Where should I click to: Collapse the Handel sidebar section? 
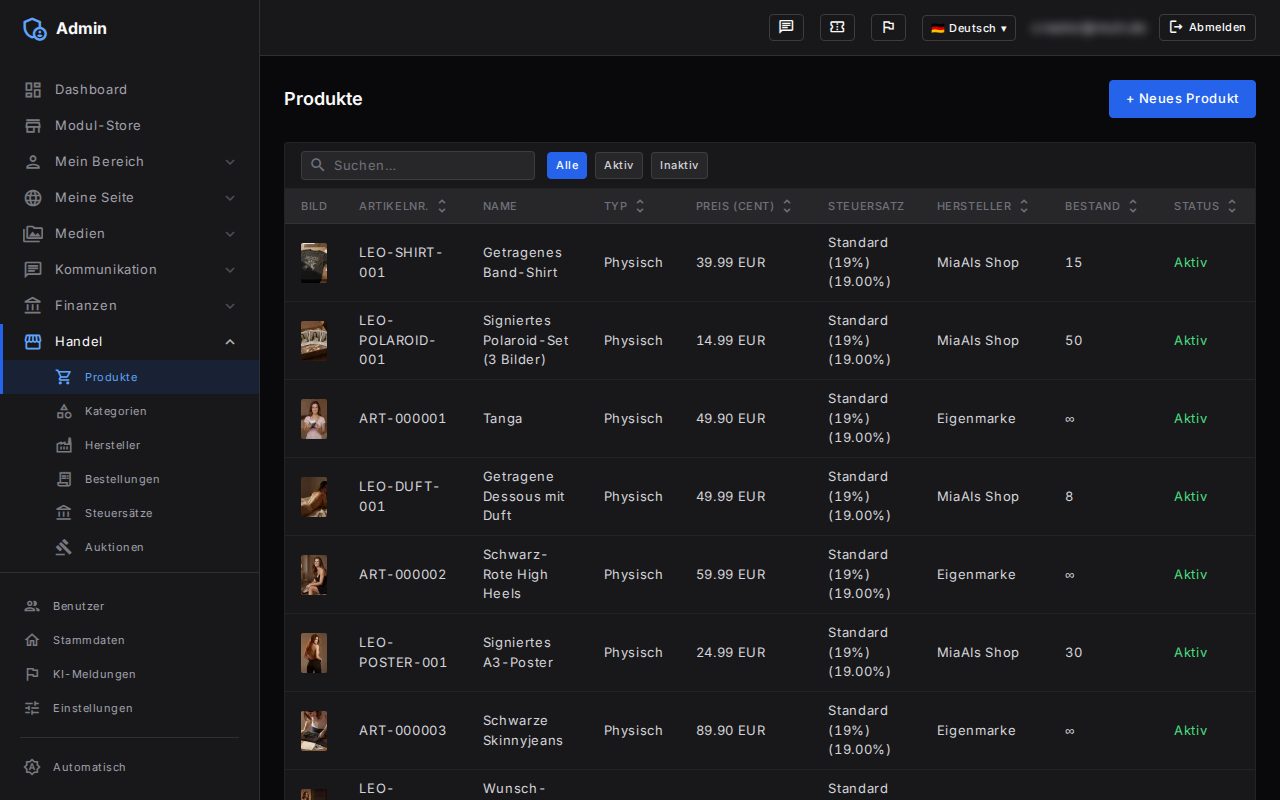click(130, 341)
